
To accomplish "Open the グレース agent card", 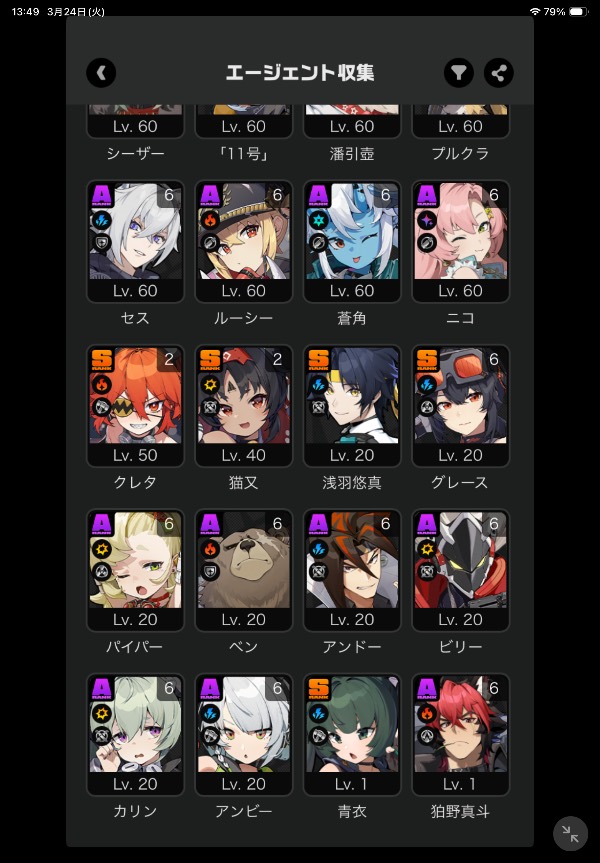I will tap(460, 406).
